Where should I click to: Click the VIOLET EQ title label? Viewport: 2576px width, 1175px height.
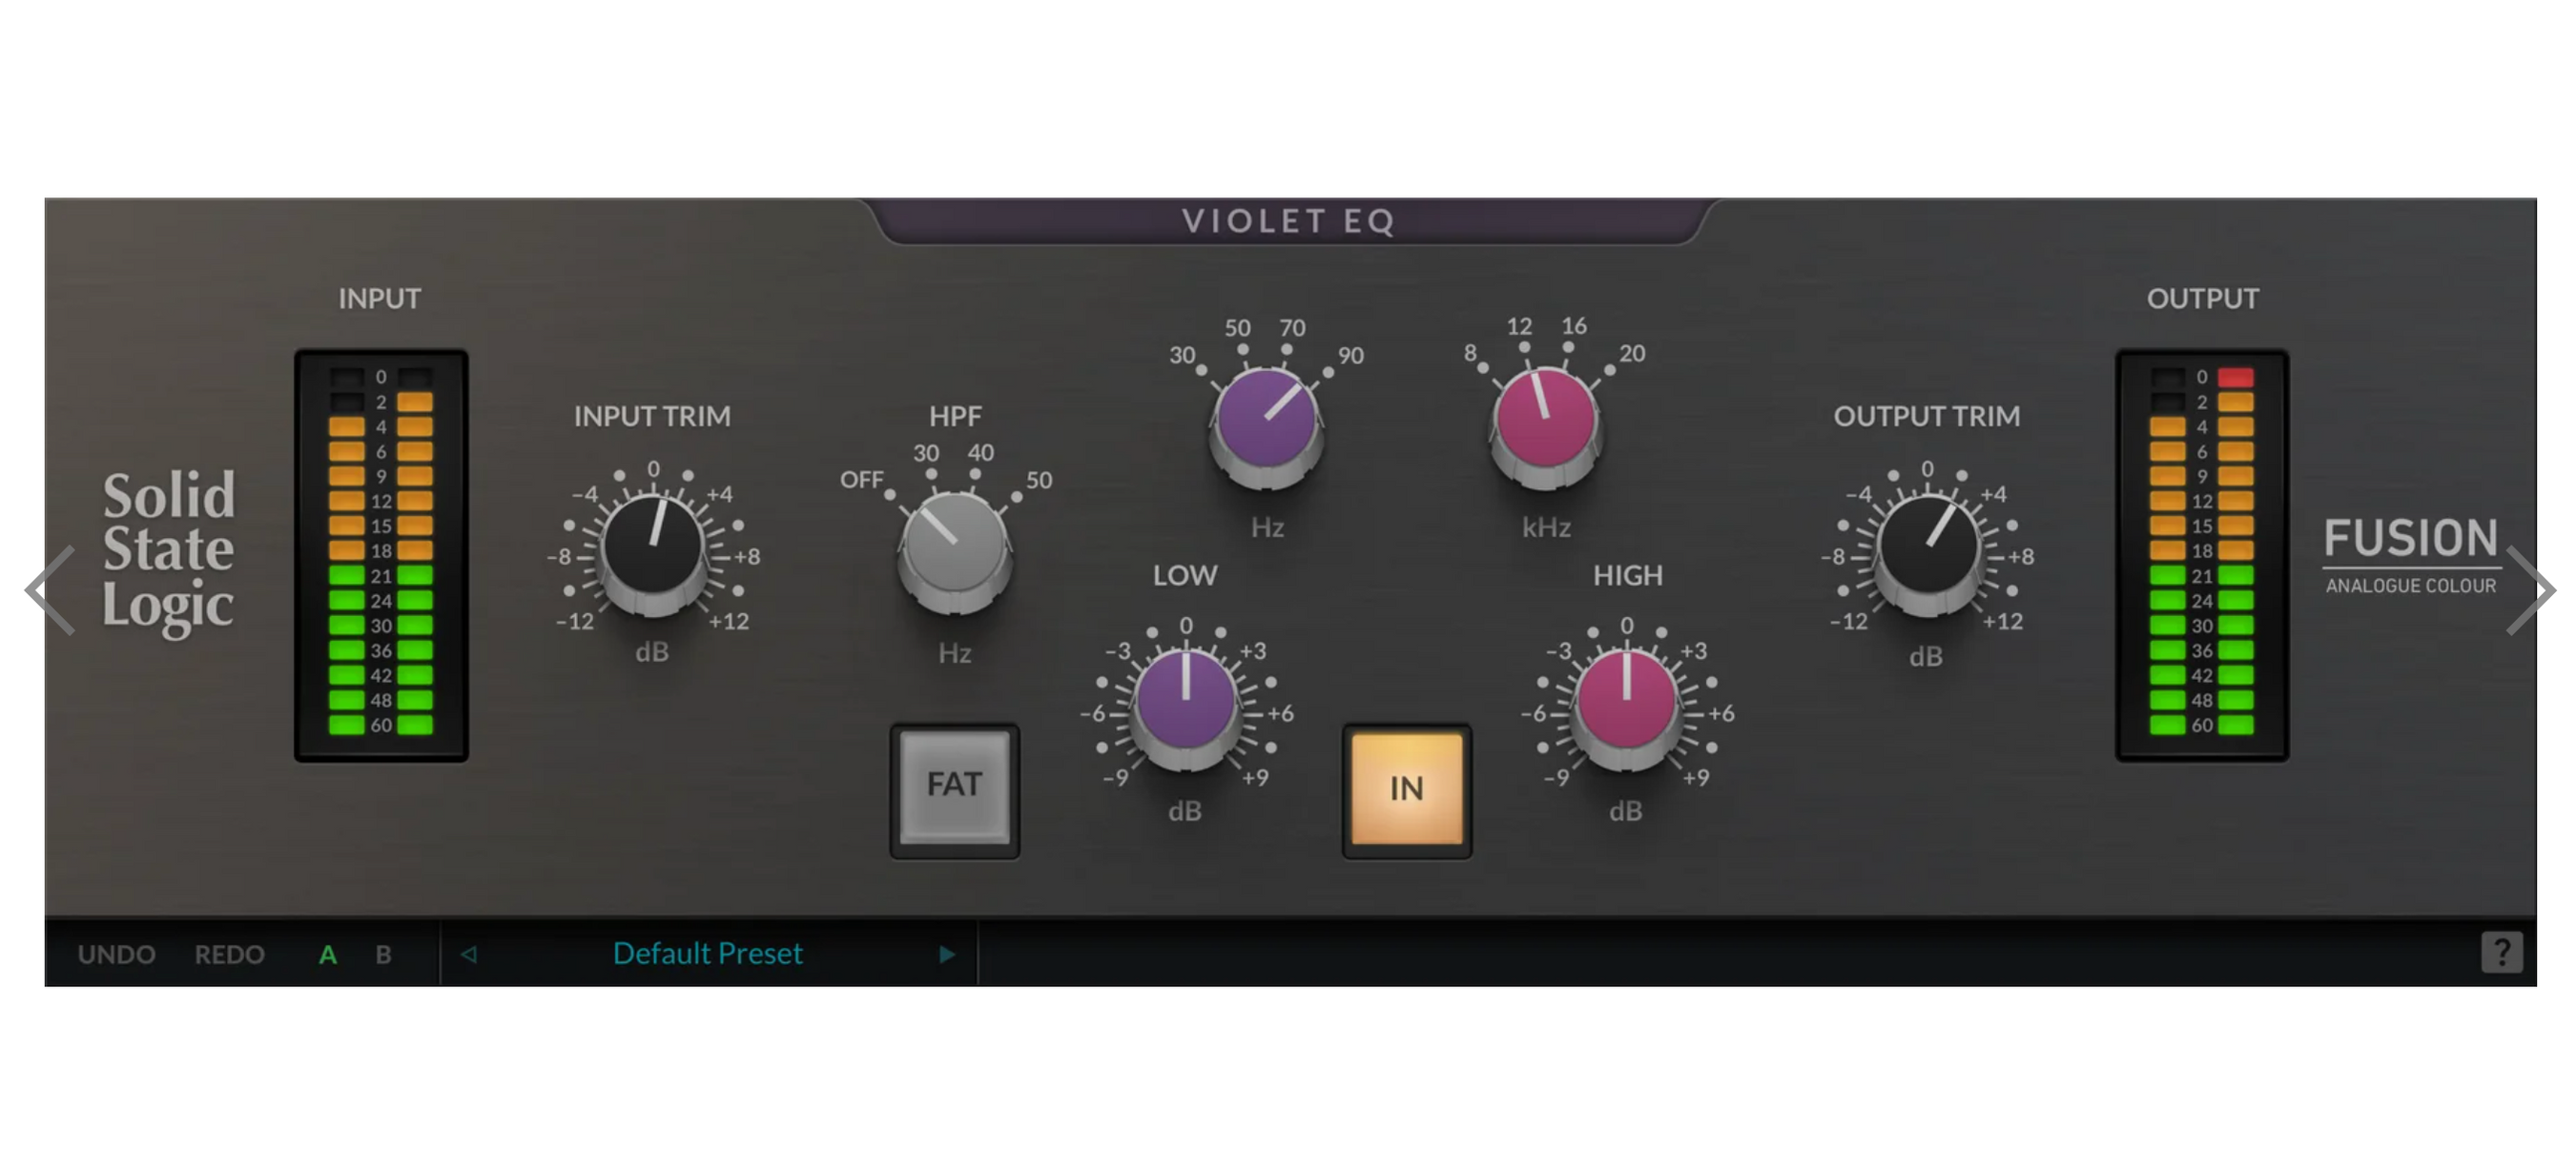click(1288, 221)
